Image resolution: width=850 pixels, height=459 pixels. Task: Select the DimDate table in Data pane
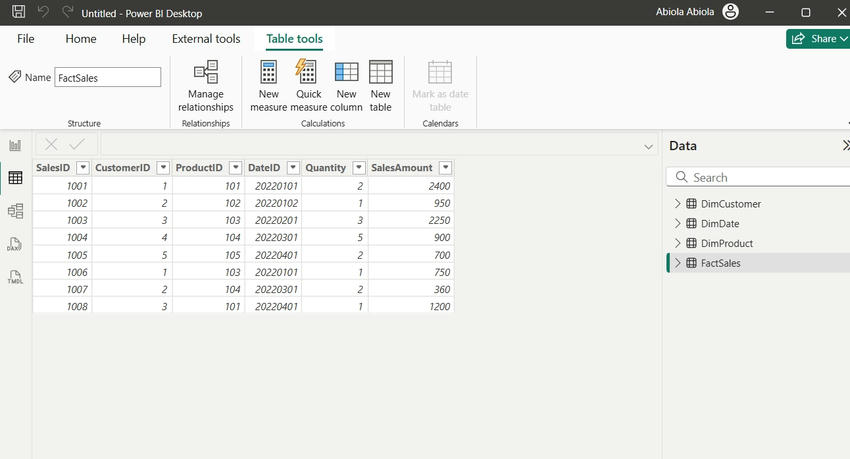(719, 223)
